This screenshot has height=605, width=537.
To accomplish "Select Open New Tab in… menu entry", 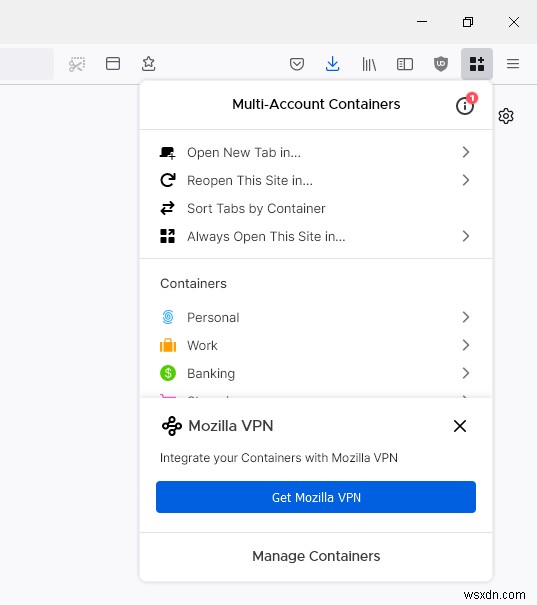I will [x=316, y=152].
